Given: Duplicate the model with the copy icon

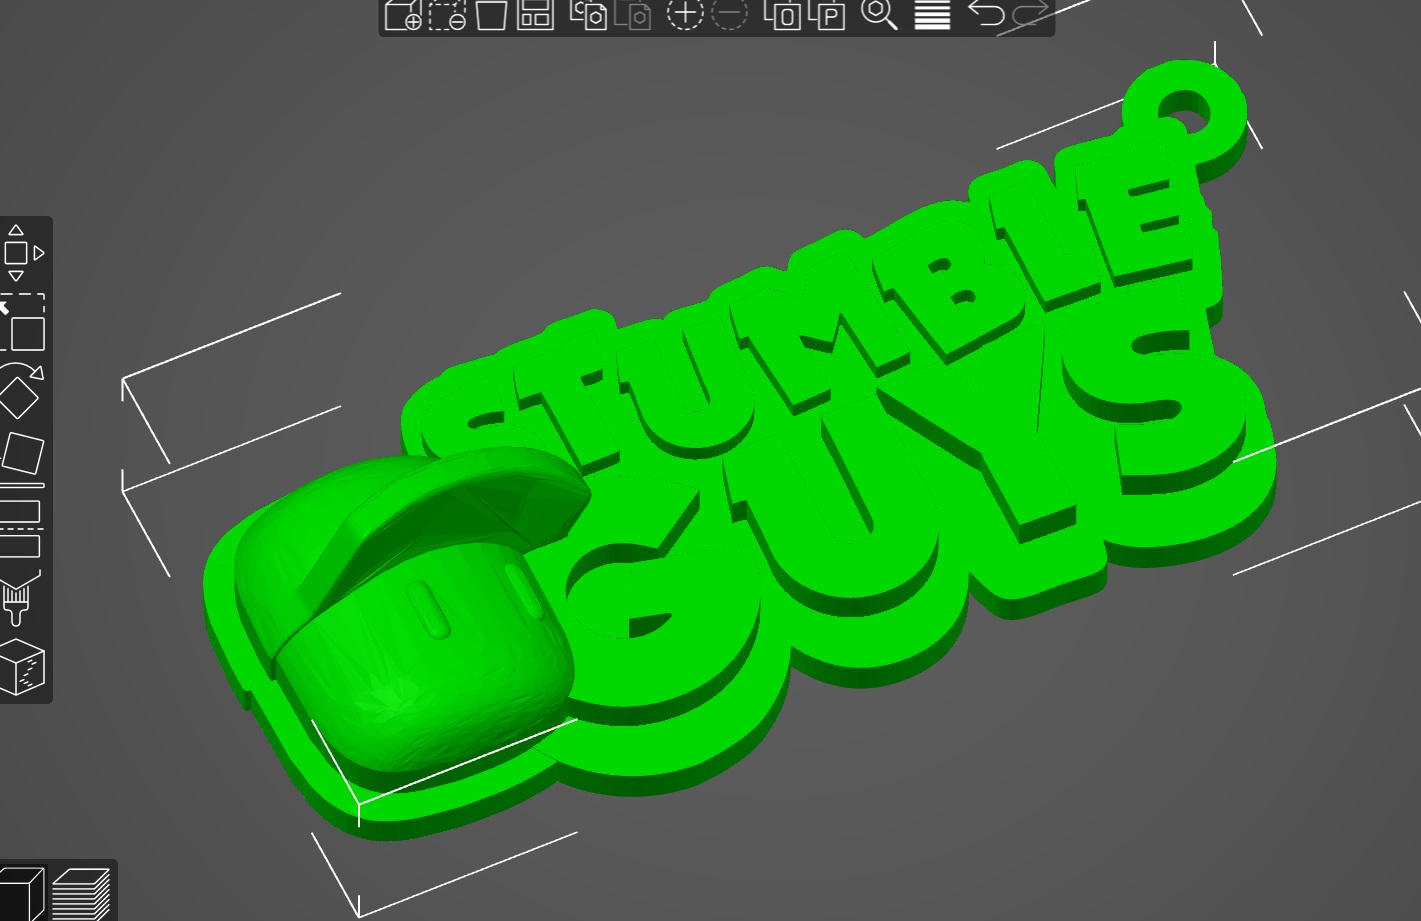Looking at the screenshot, I should click(588, 15).
